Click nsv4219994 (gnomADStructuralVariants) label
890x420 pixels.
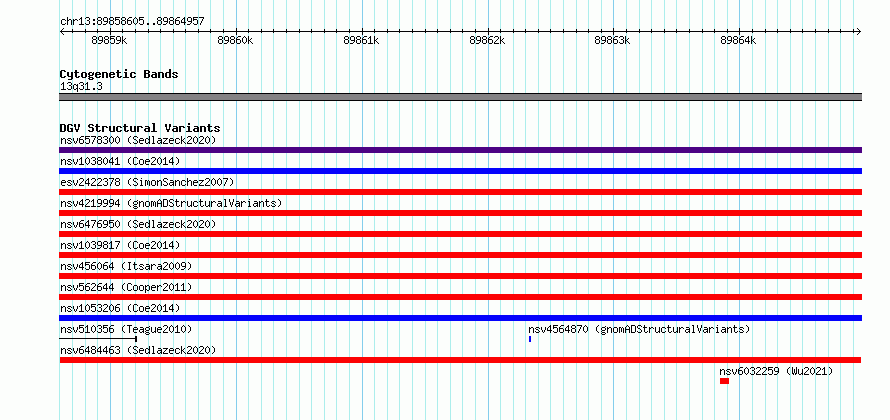pos(171,203)
